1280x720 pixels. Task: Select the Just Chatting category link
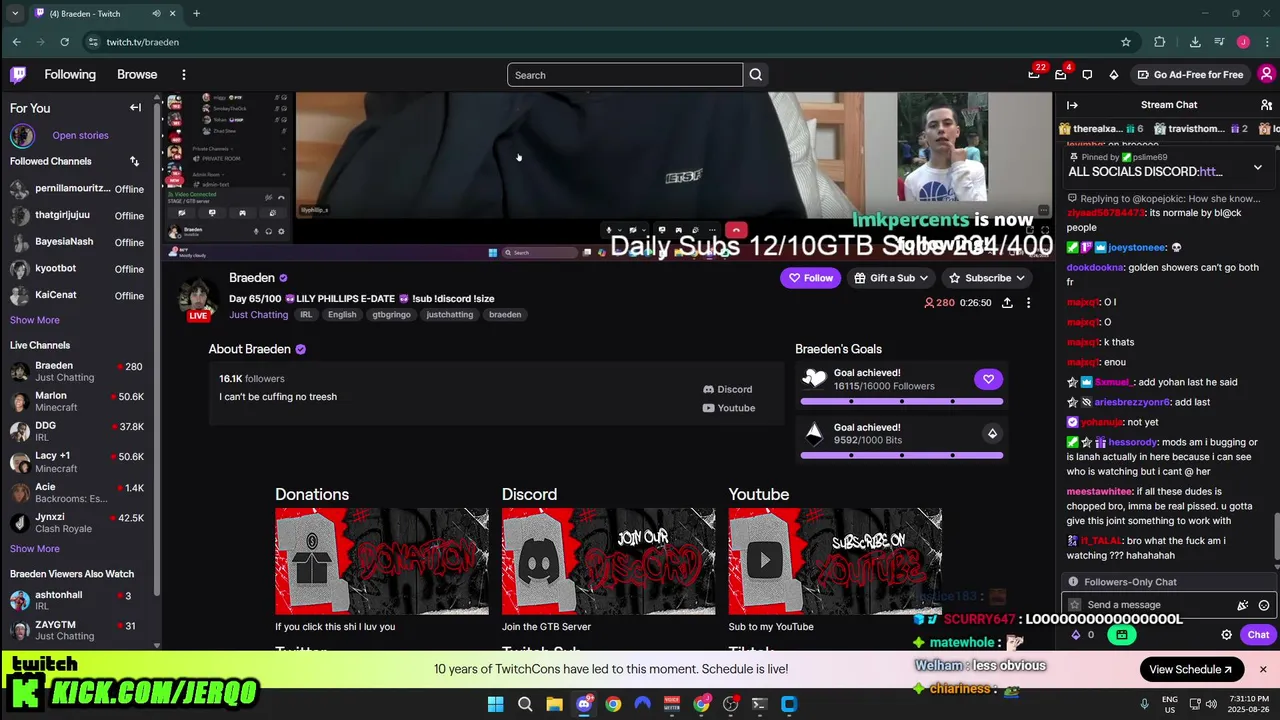tap(258, 315)
